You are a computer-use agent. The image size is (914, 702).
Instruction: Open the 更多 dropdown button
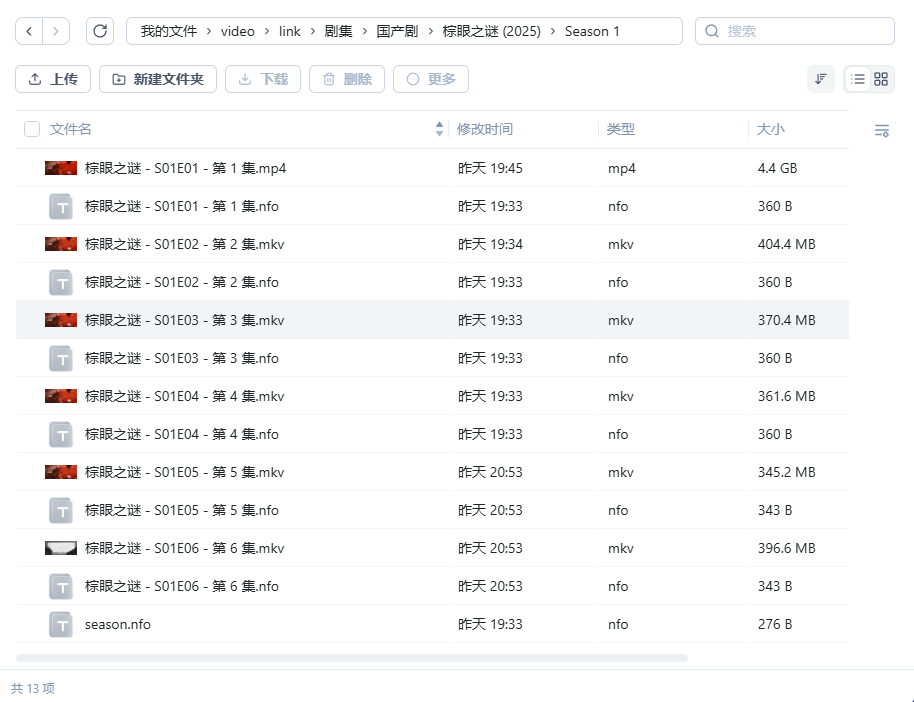pos(431,79)
